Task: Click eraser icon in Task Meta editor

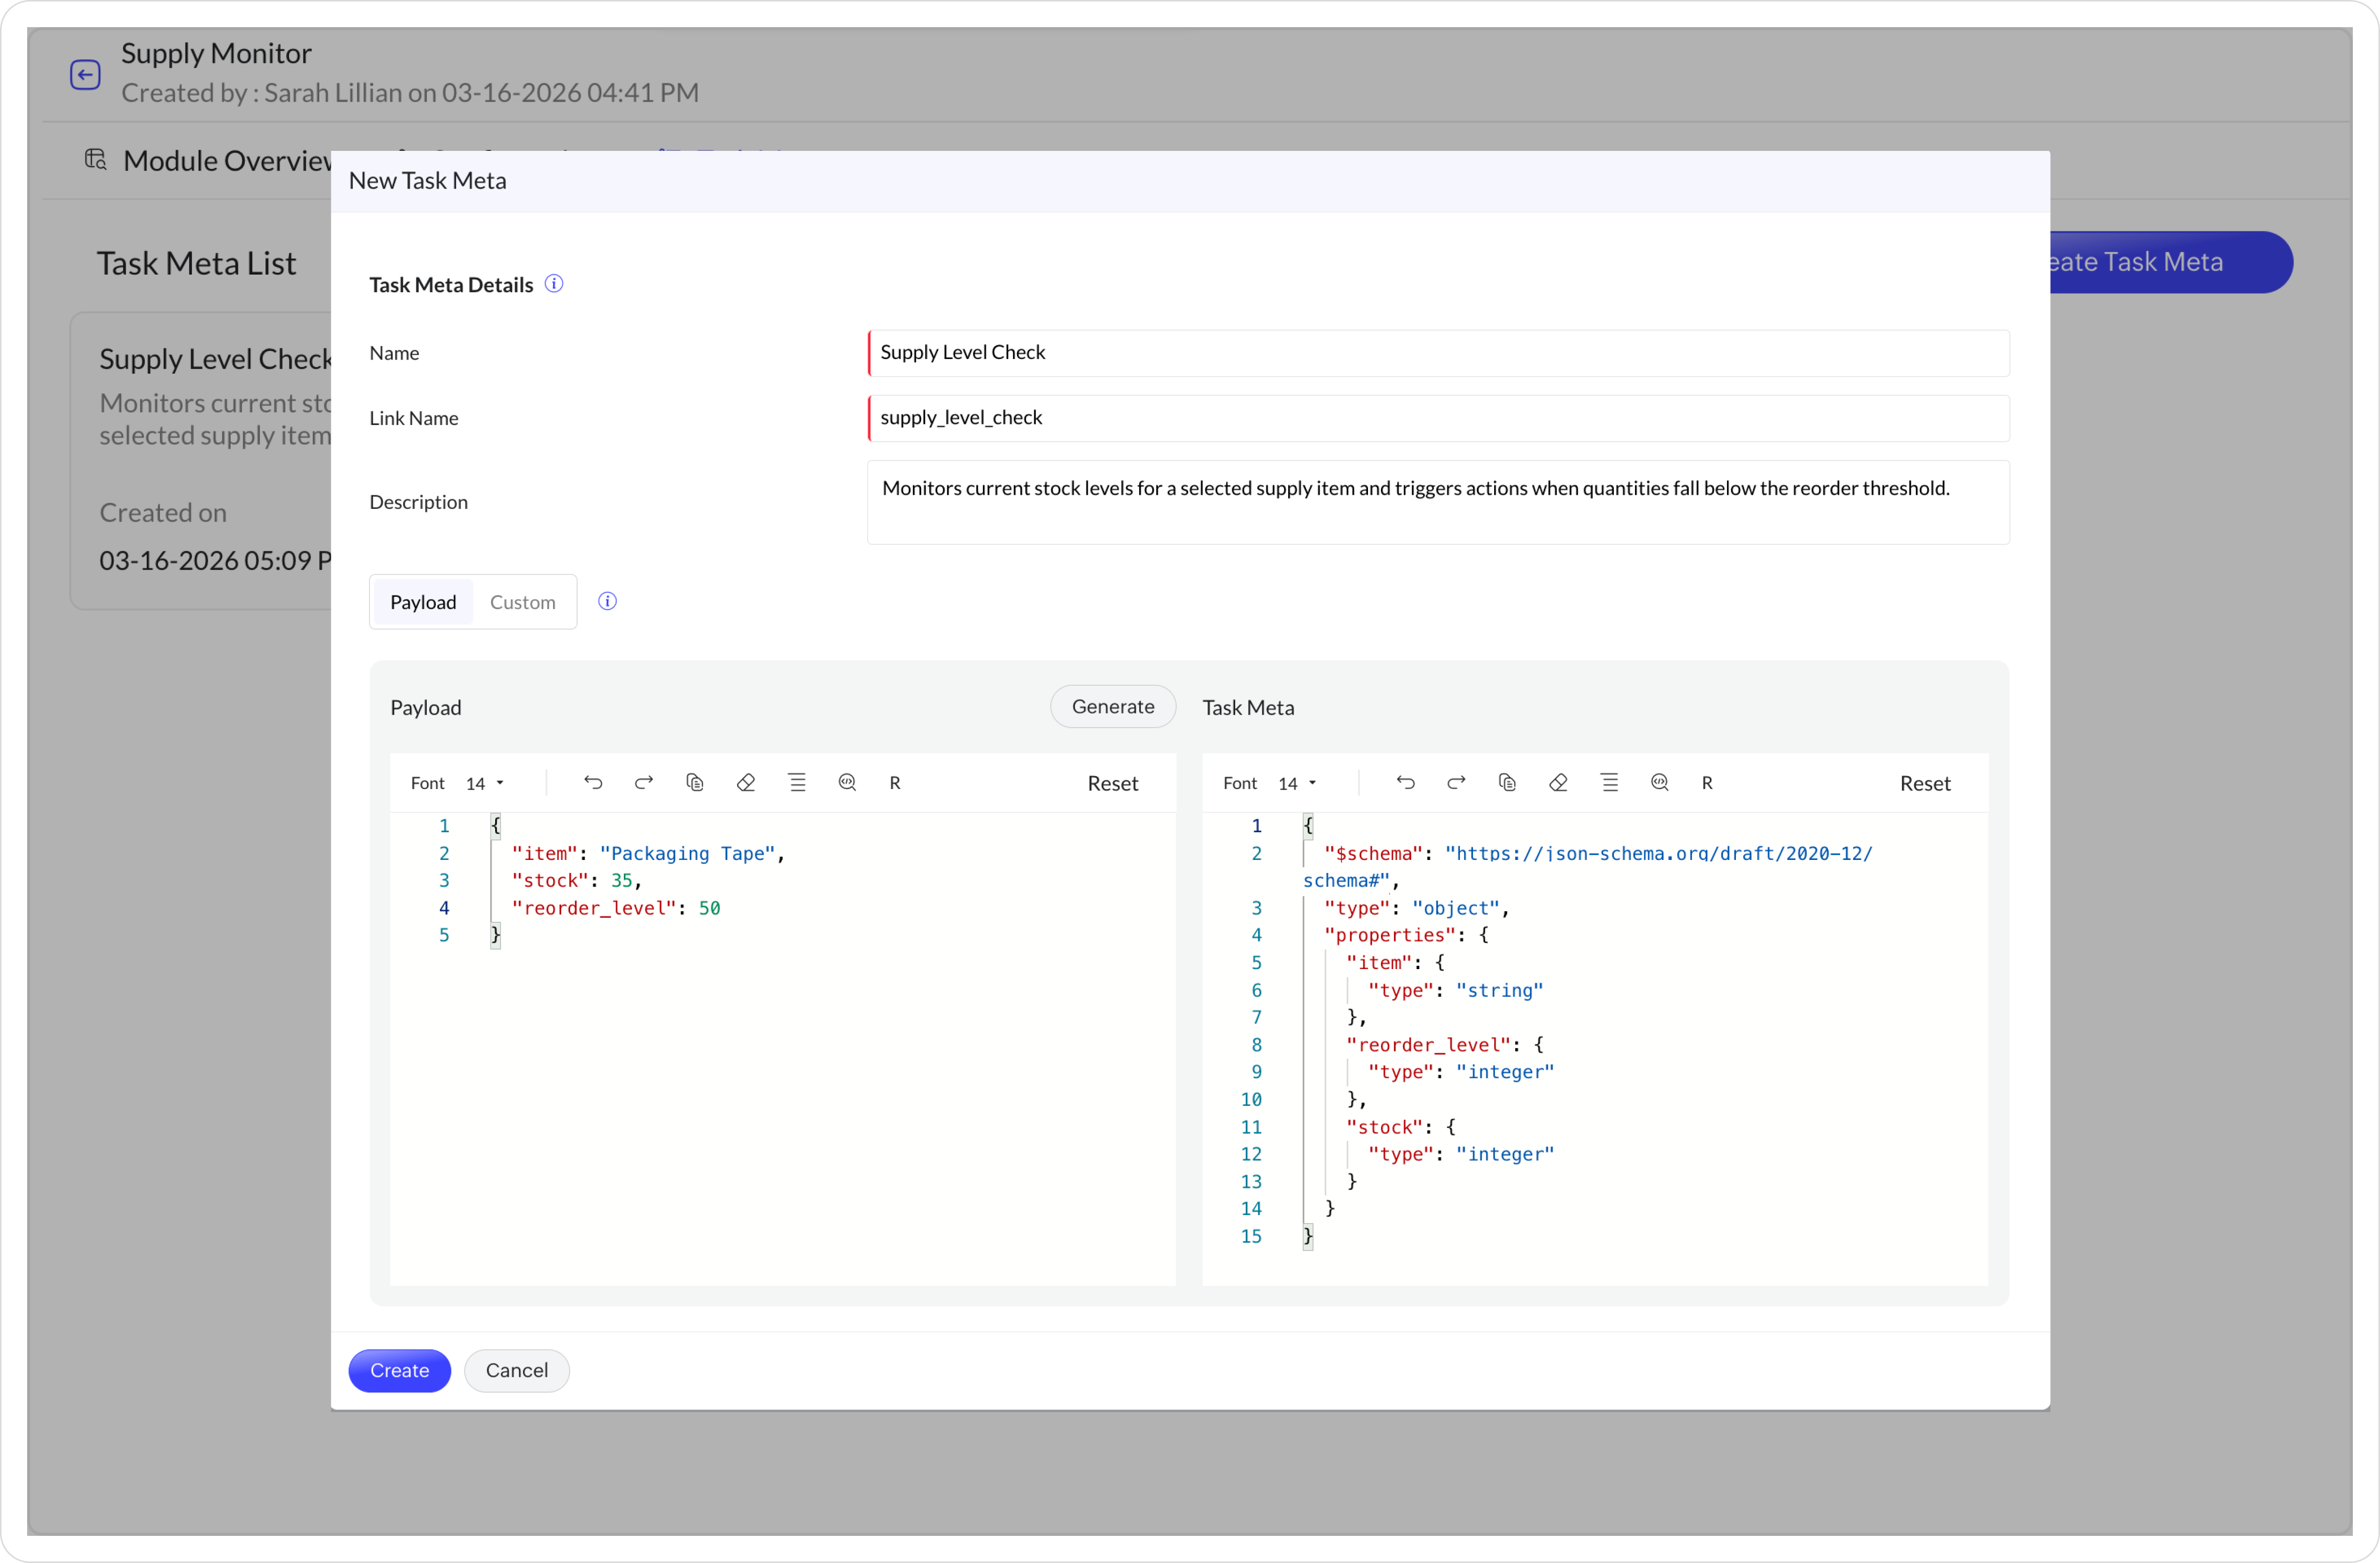Action: [x=1558, y=783]
